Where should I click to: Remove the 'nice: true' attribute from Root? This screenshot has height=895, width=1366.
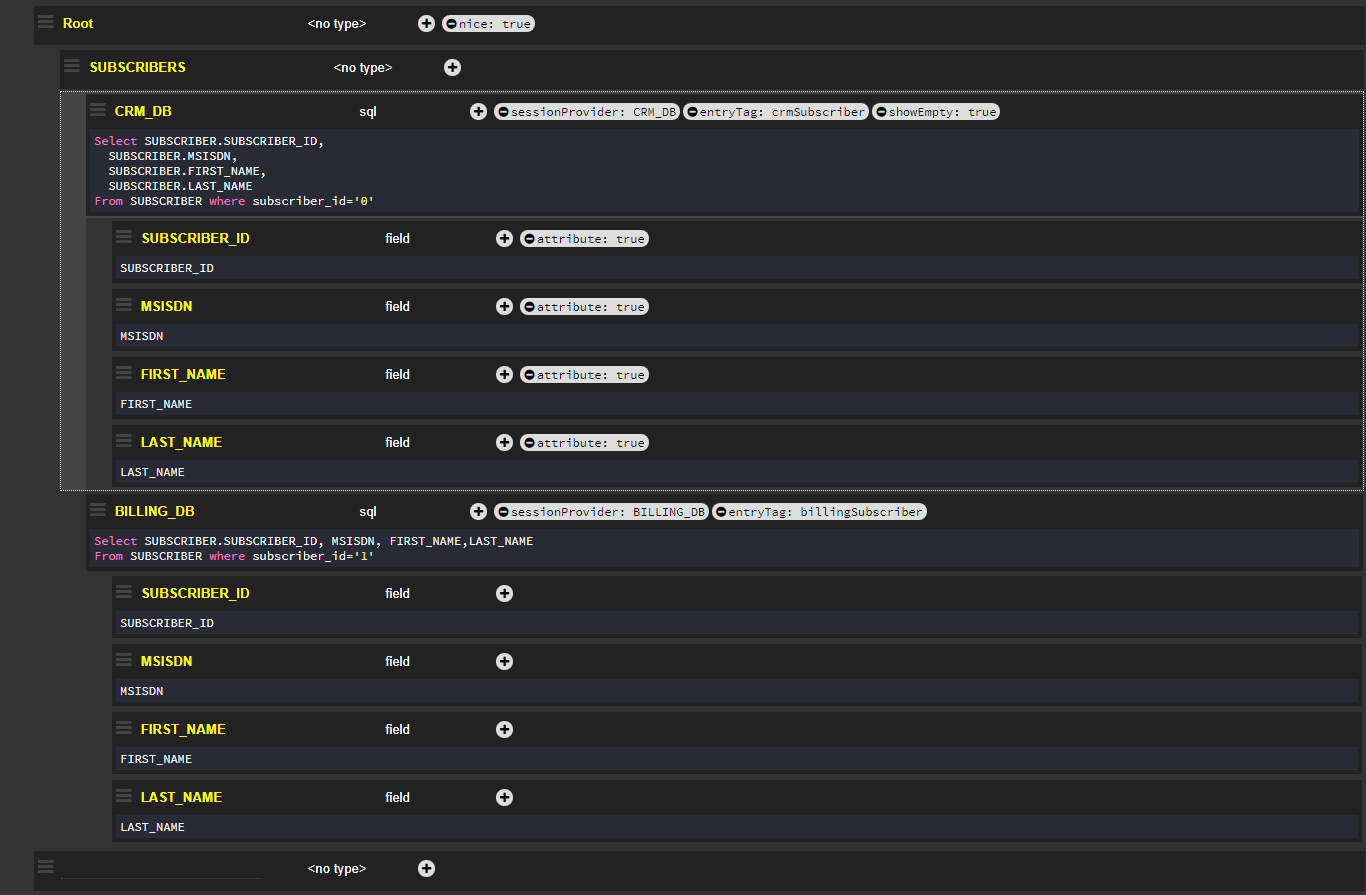[452, 24]
